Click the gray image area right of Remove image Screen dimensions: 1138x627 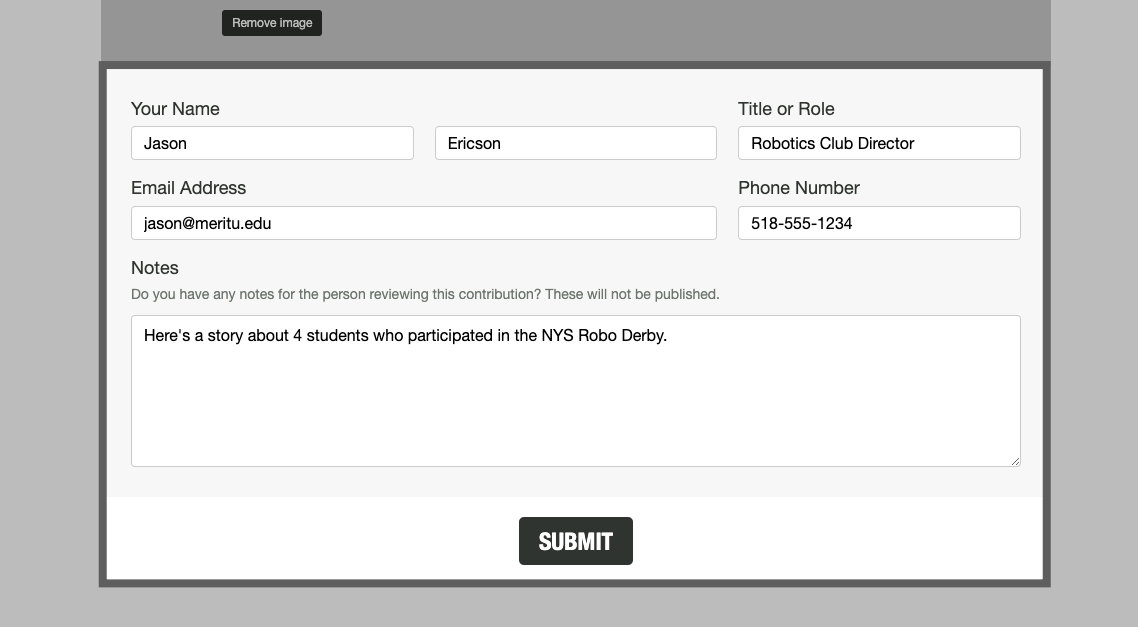pos(680,28)
